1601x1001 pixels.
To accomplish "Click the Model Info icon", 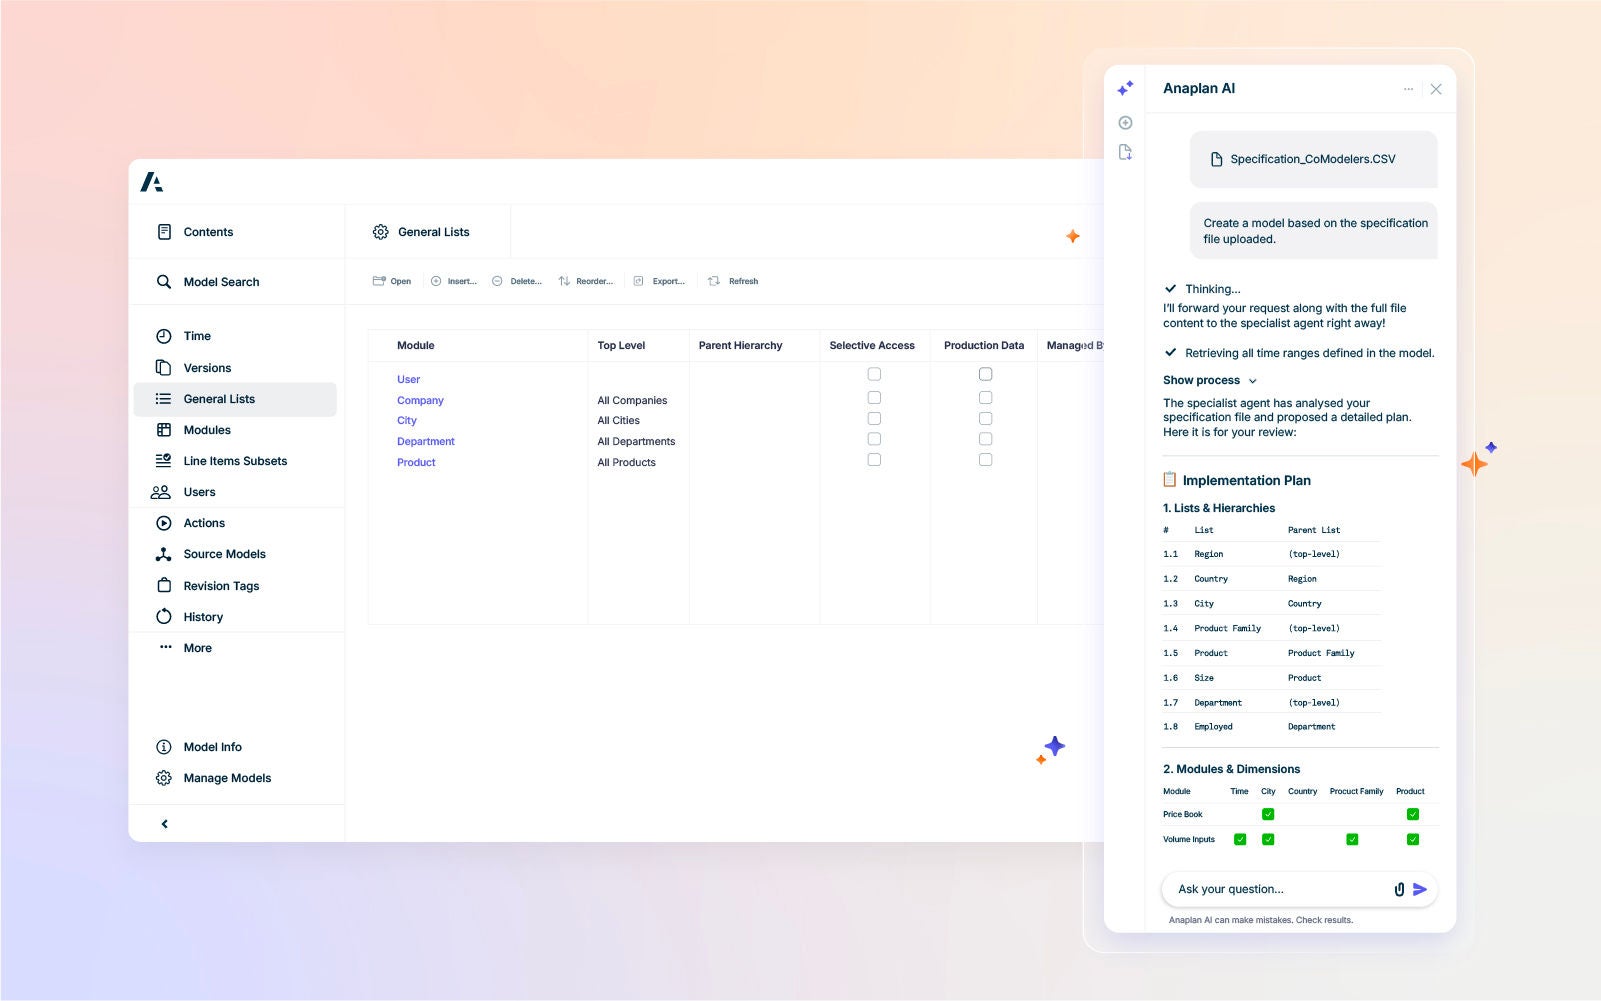I will 164,747.
